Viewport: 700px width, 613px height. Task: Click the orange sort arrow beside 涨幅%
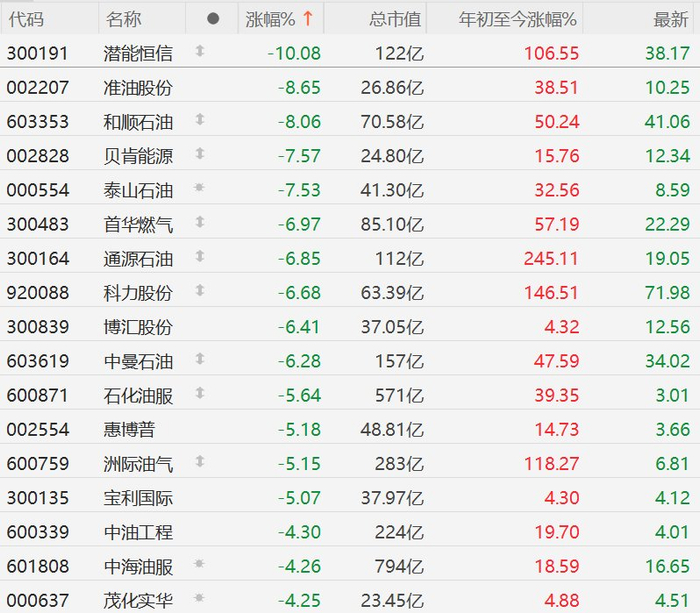coord(308,19)
